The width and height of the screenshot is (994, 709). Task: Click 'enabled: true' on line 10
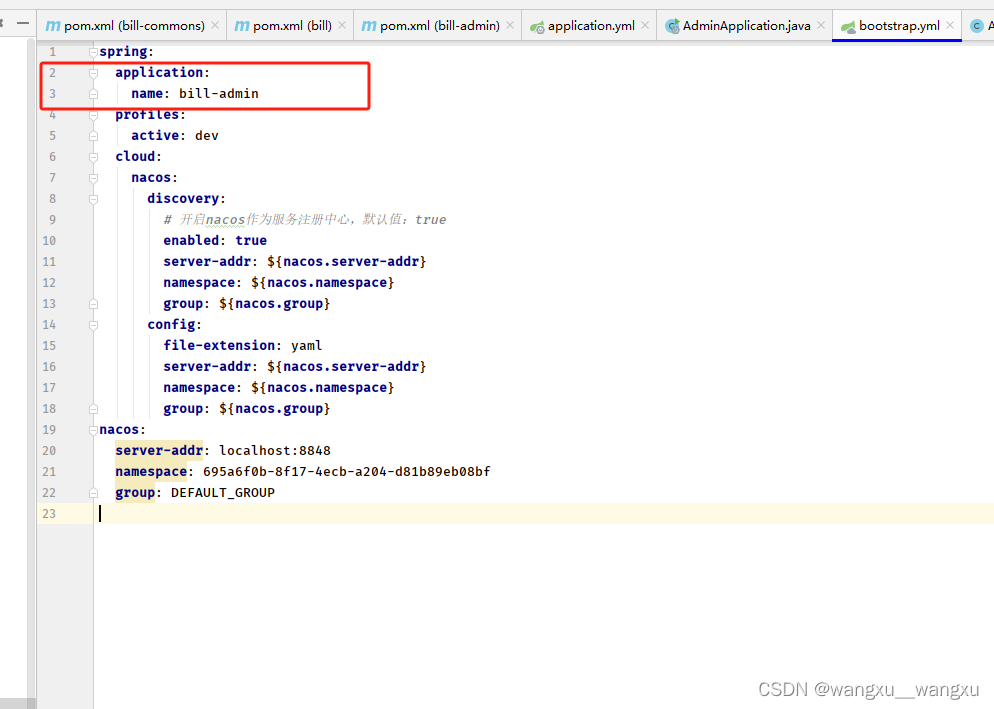pyautogui.click(x=215, y=240)
